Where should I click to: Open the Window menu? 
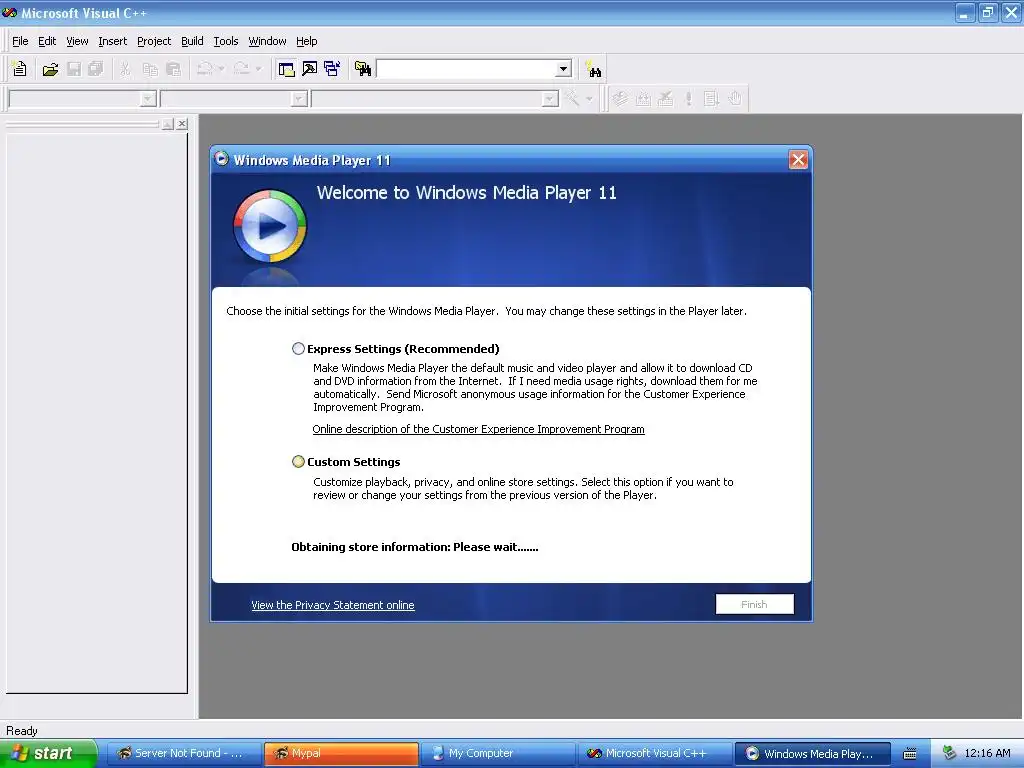point(267,41)
